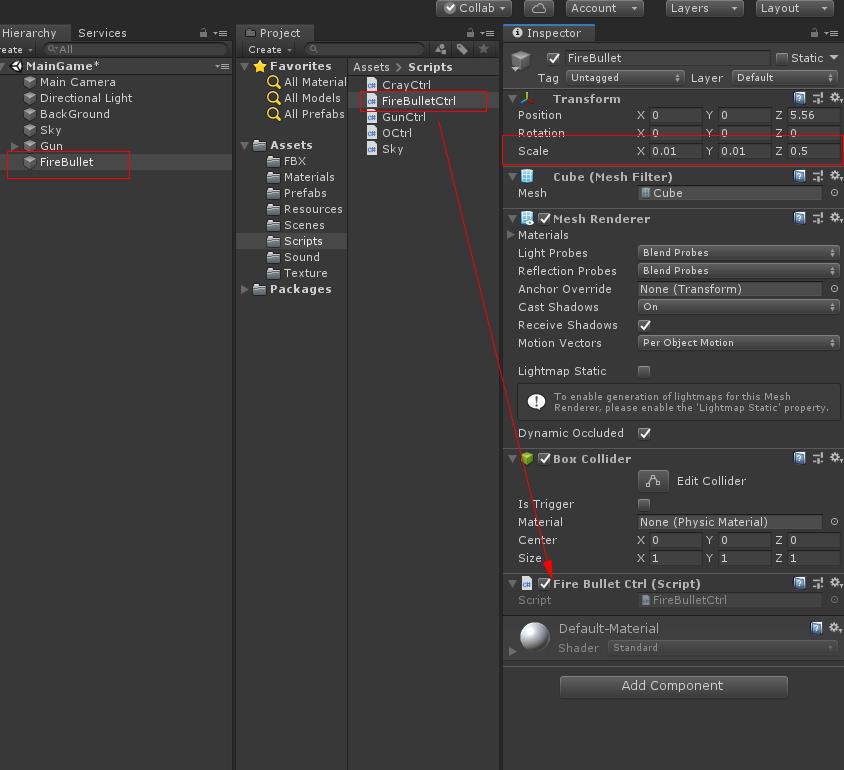Click the GameObject name field FireBullet

667,58
